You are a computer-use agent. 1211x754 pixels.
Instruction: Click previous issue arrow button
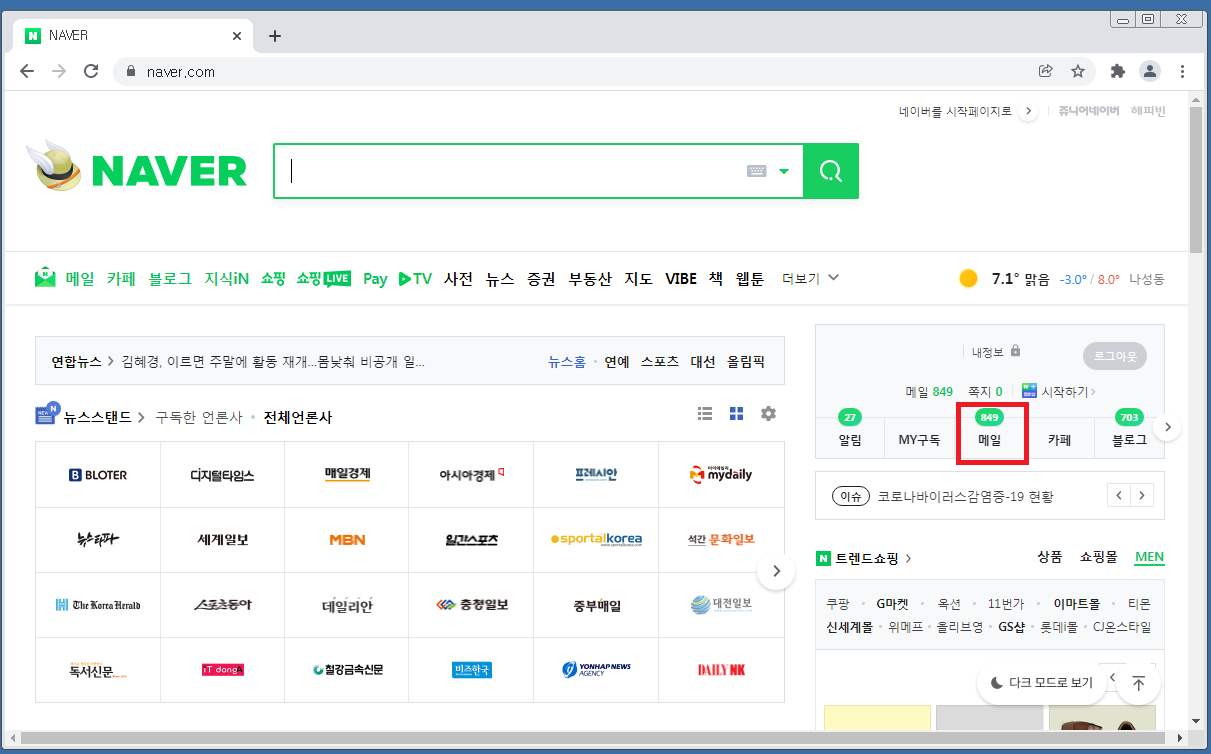coord(1119,495)
